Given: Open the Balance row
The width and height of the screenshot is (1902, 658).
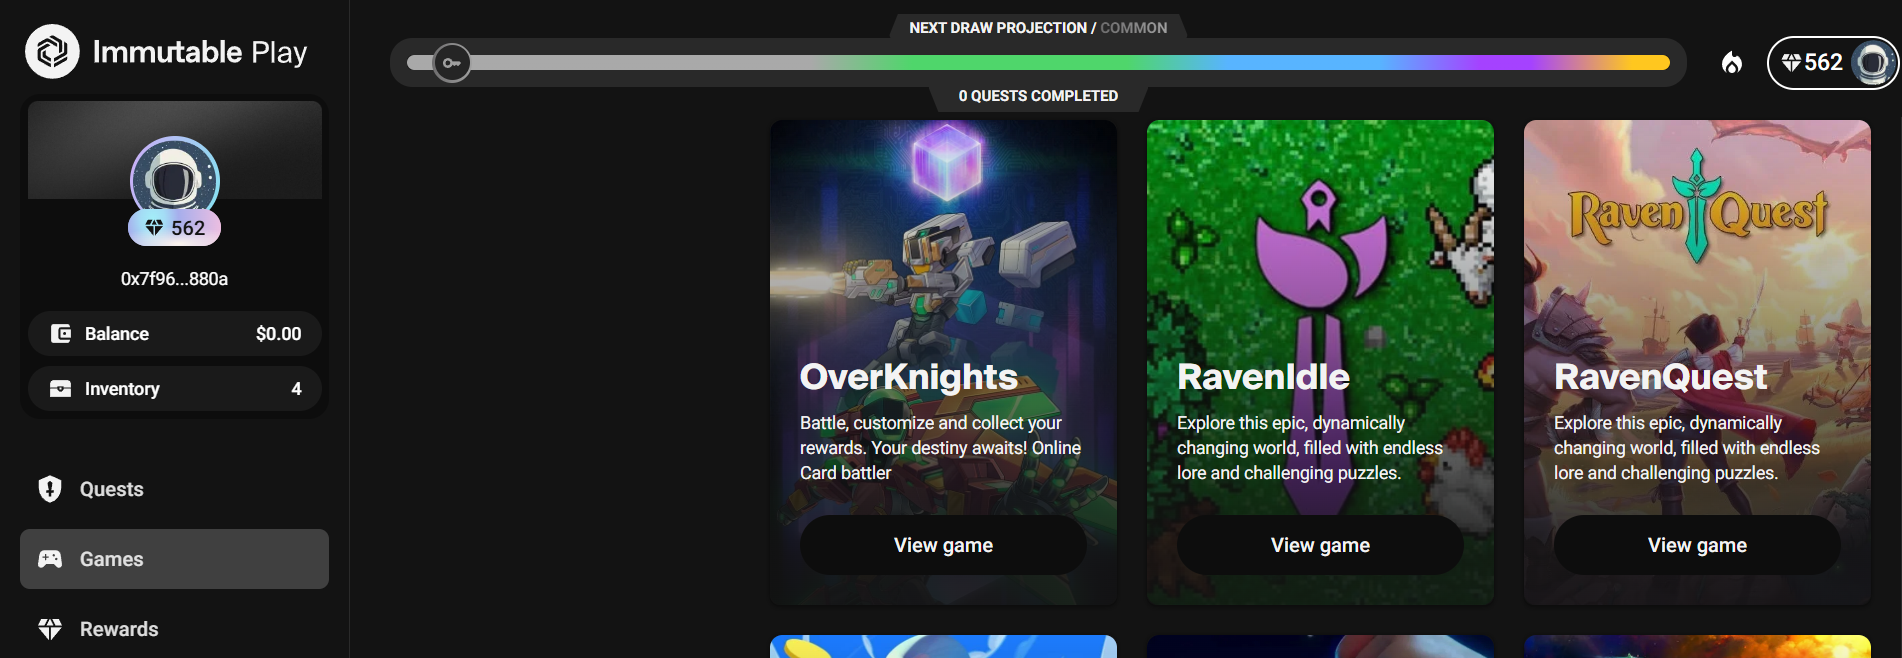Looking at the screenshot, I should pos(175,334).
